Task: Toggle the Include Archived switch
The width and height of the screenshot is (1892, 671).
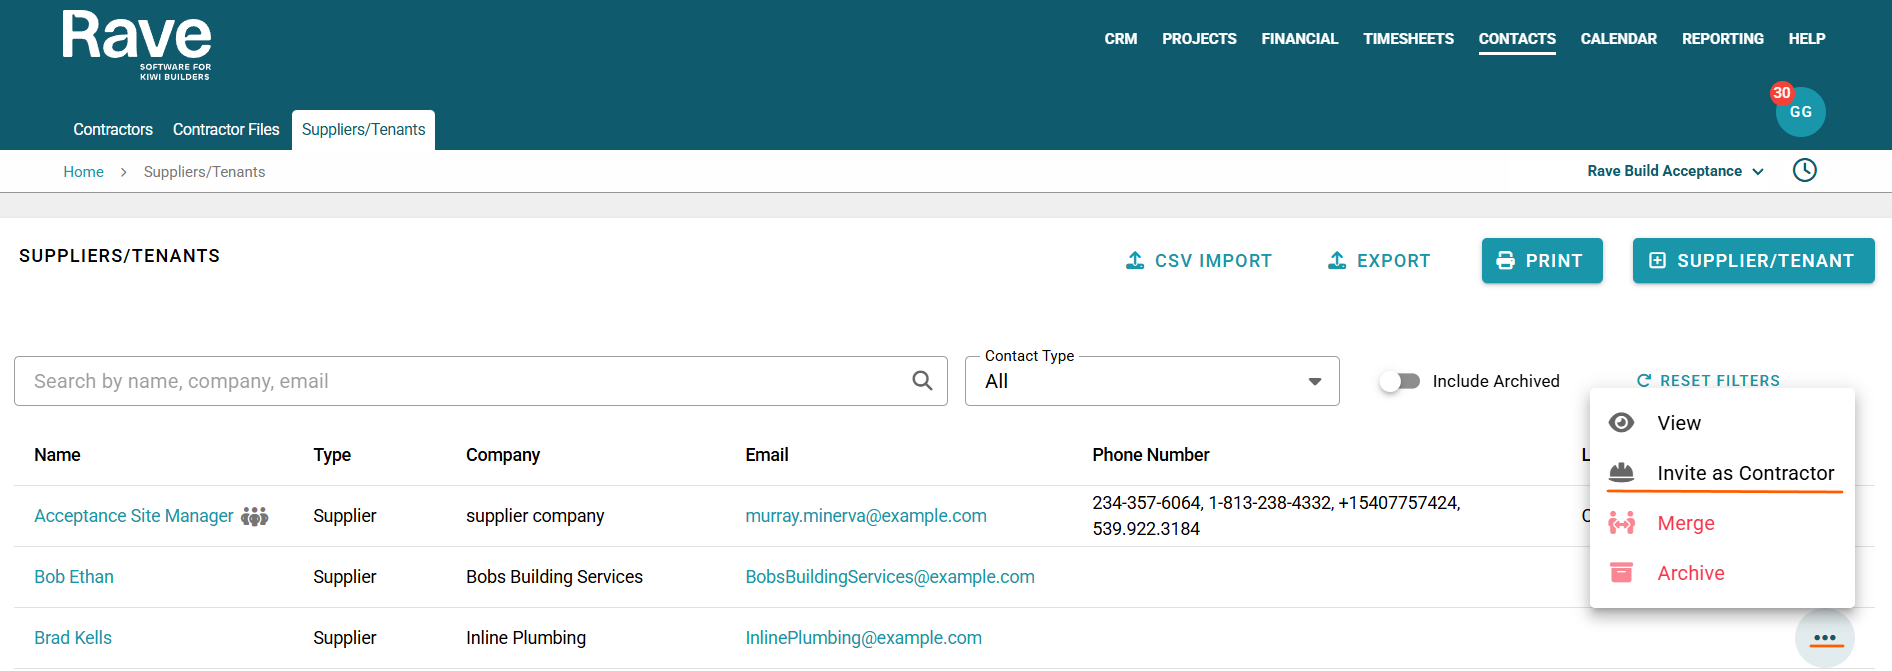Action: point(1399,381)
